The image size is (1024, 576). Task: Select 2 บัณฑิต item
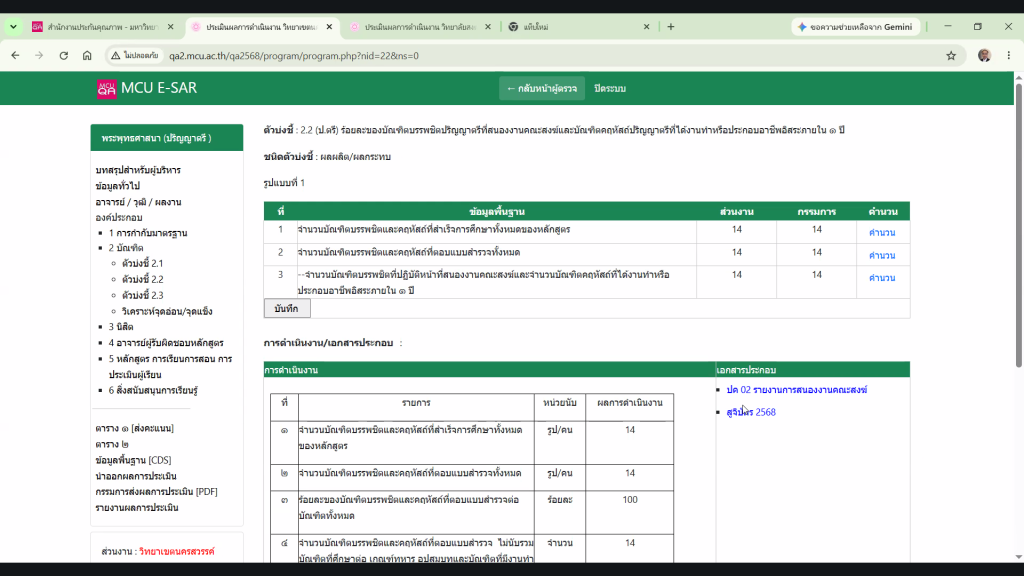coord(126,248)
